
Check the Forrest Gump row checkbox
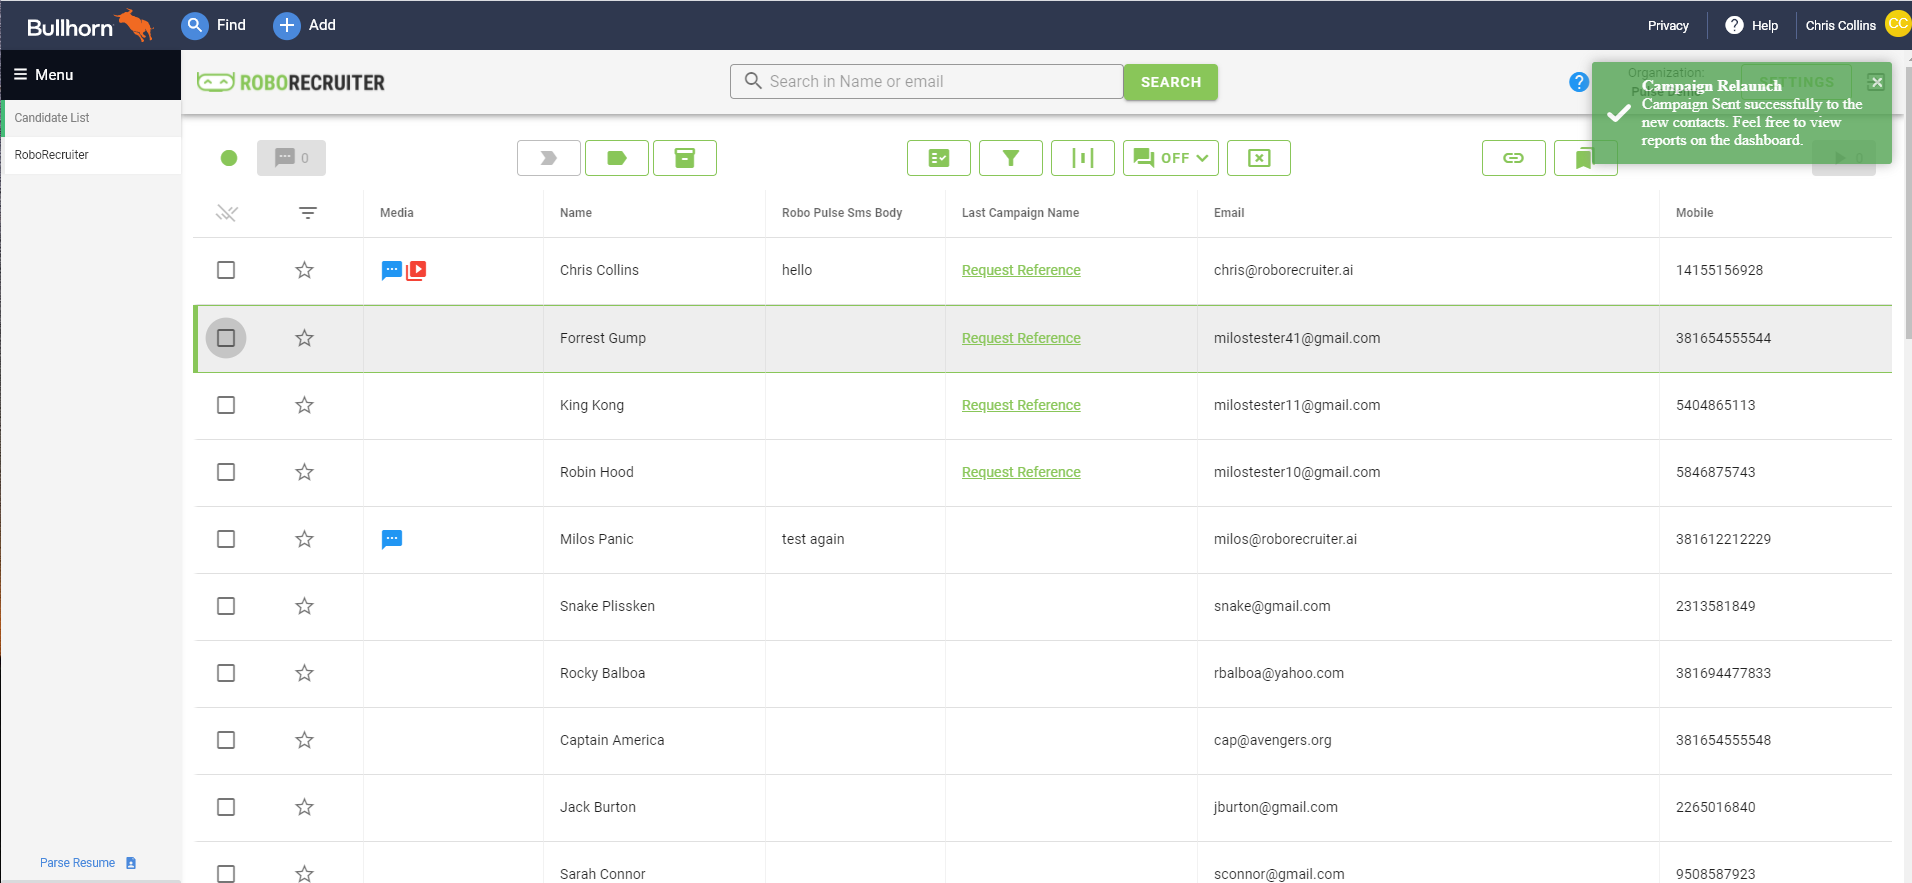click(x=226, y=338)
